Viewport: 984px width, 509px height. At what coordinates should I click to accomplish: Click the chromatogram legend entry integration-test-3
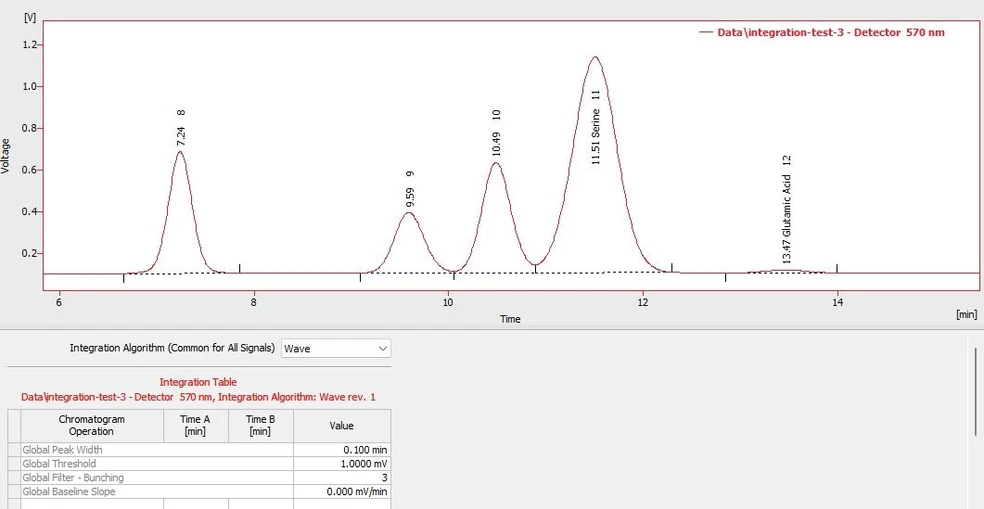coord(822,32)
